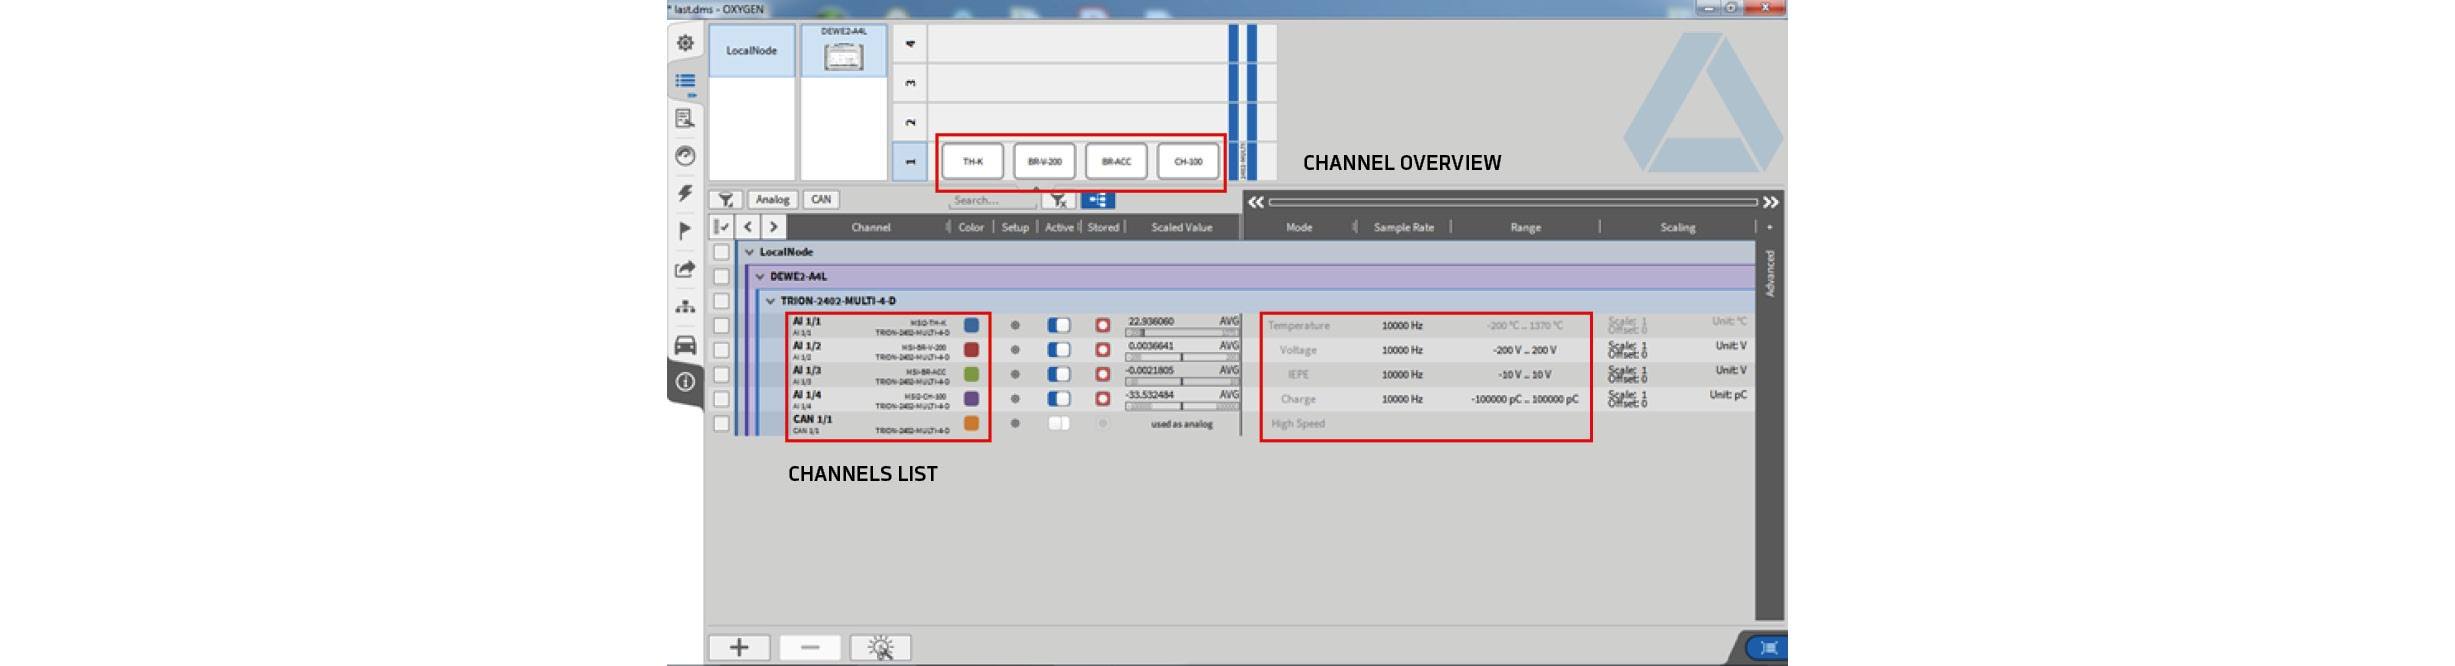2455x666 pixels.
Task: Collapse the DEWE2-A4L device group
Action: click(760, 276)
